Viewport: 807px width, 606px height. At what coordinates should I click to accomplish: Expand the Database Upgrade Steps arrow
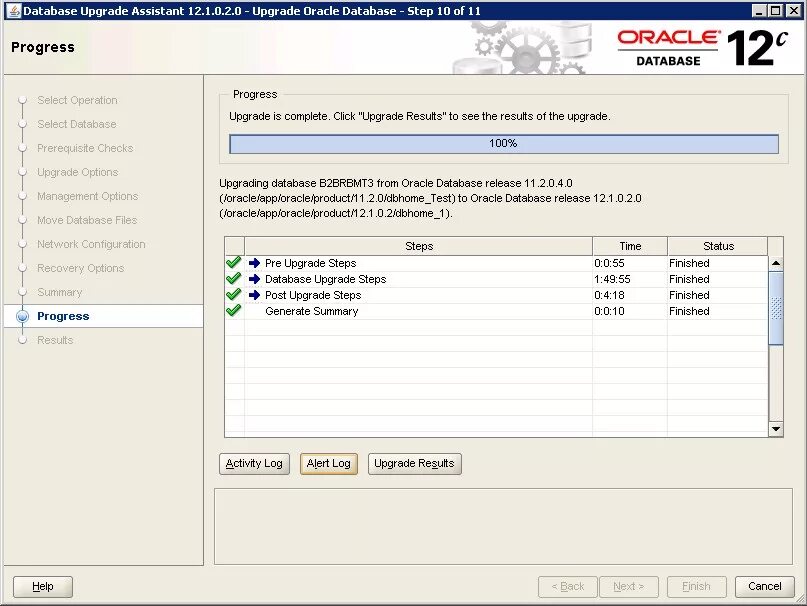(x=254, y=279)
